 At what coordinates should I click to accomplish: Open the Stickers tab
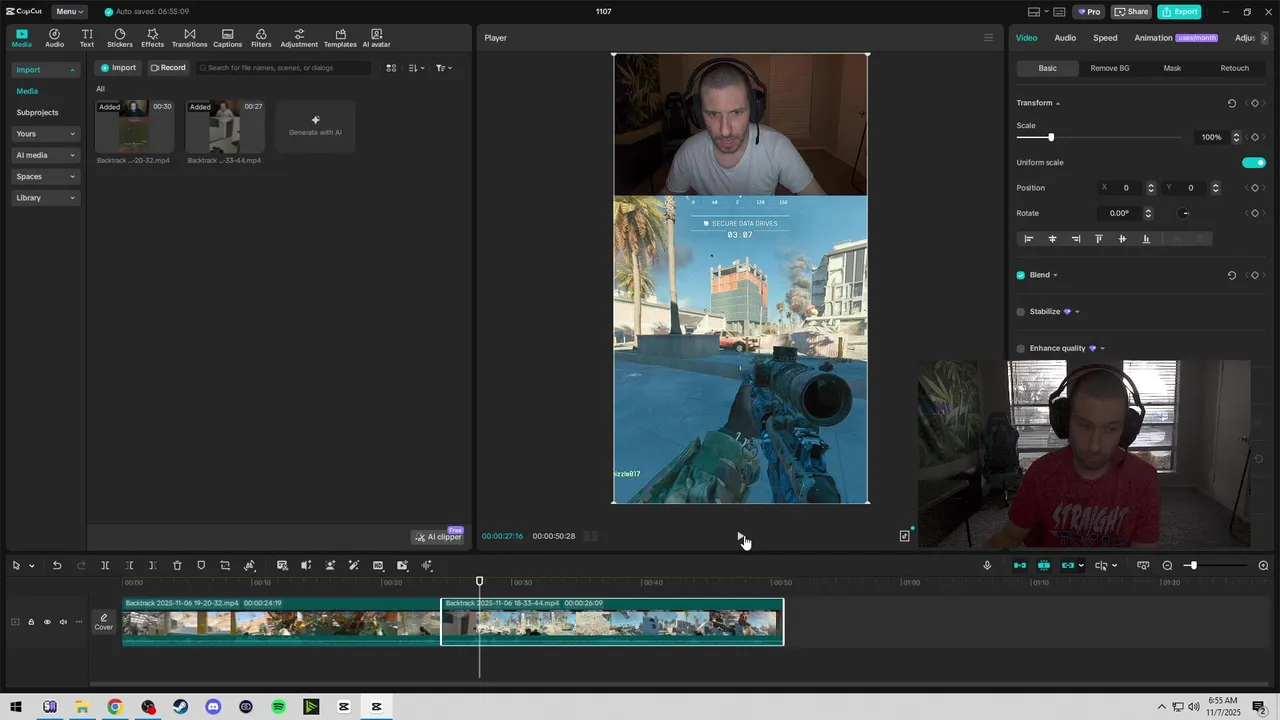coord(120,38)
